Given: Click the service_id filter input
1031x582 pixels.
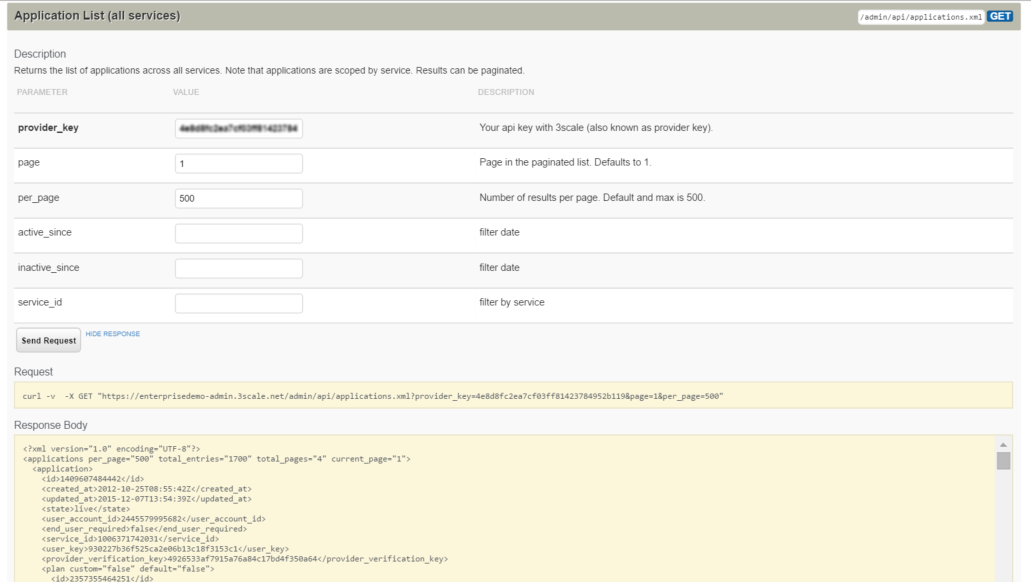Looking at the screenshot, I should tap(238, 302).
